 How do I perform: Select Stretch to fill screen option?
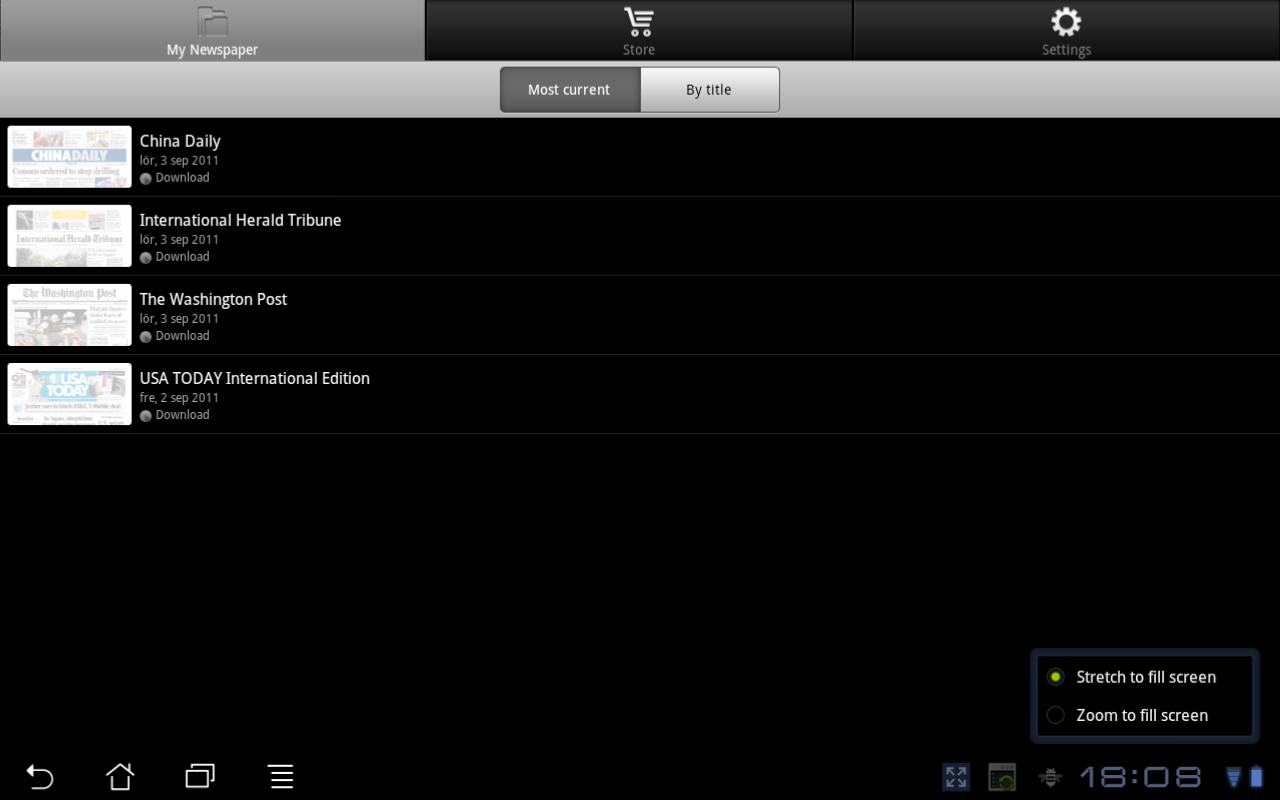pos(1145,677)
